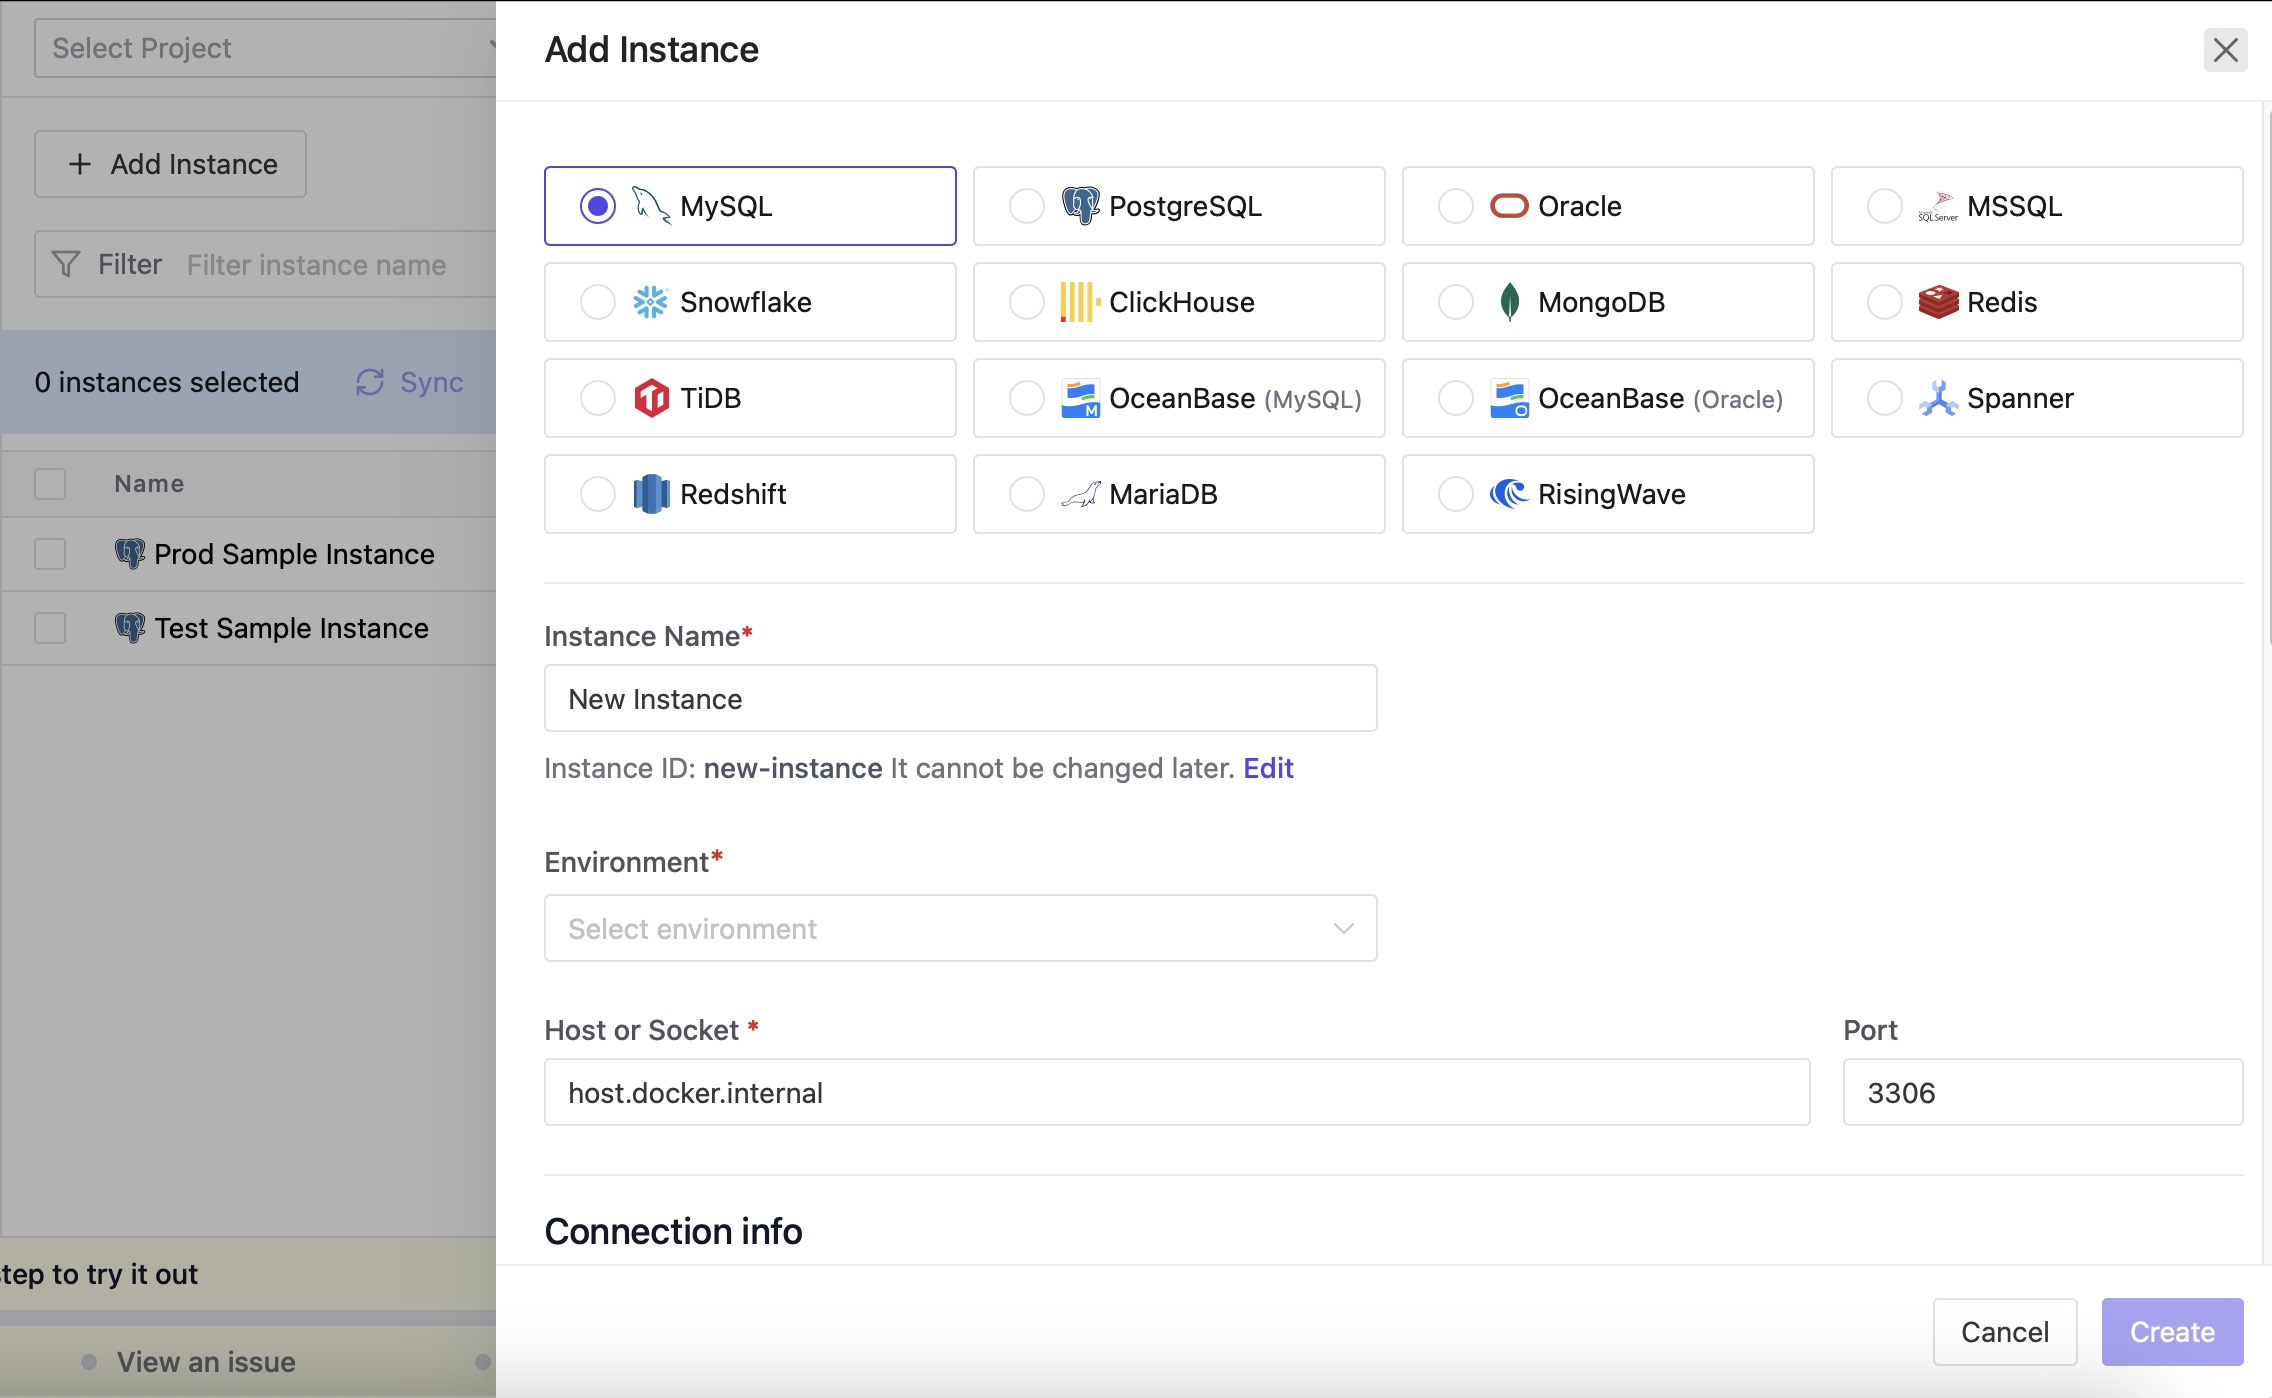The image size is (2272, 1398).
Task: Open the Environment select dropdown
Action: [961, 929]
